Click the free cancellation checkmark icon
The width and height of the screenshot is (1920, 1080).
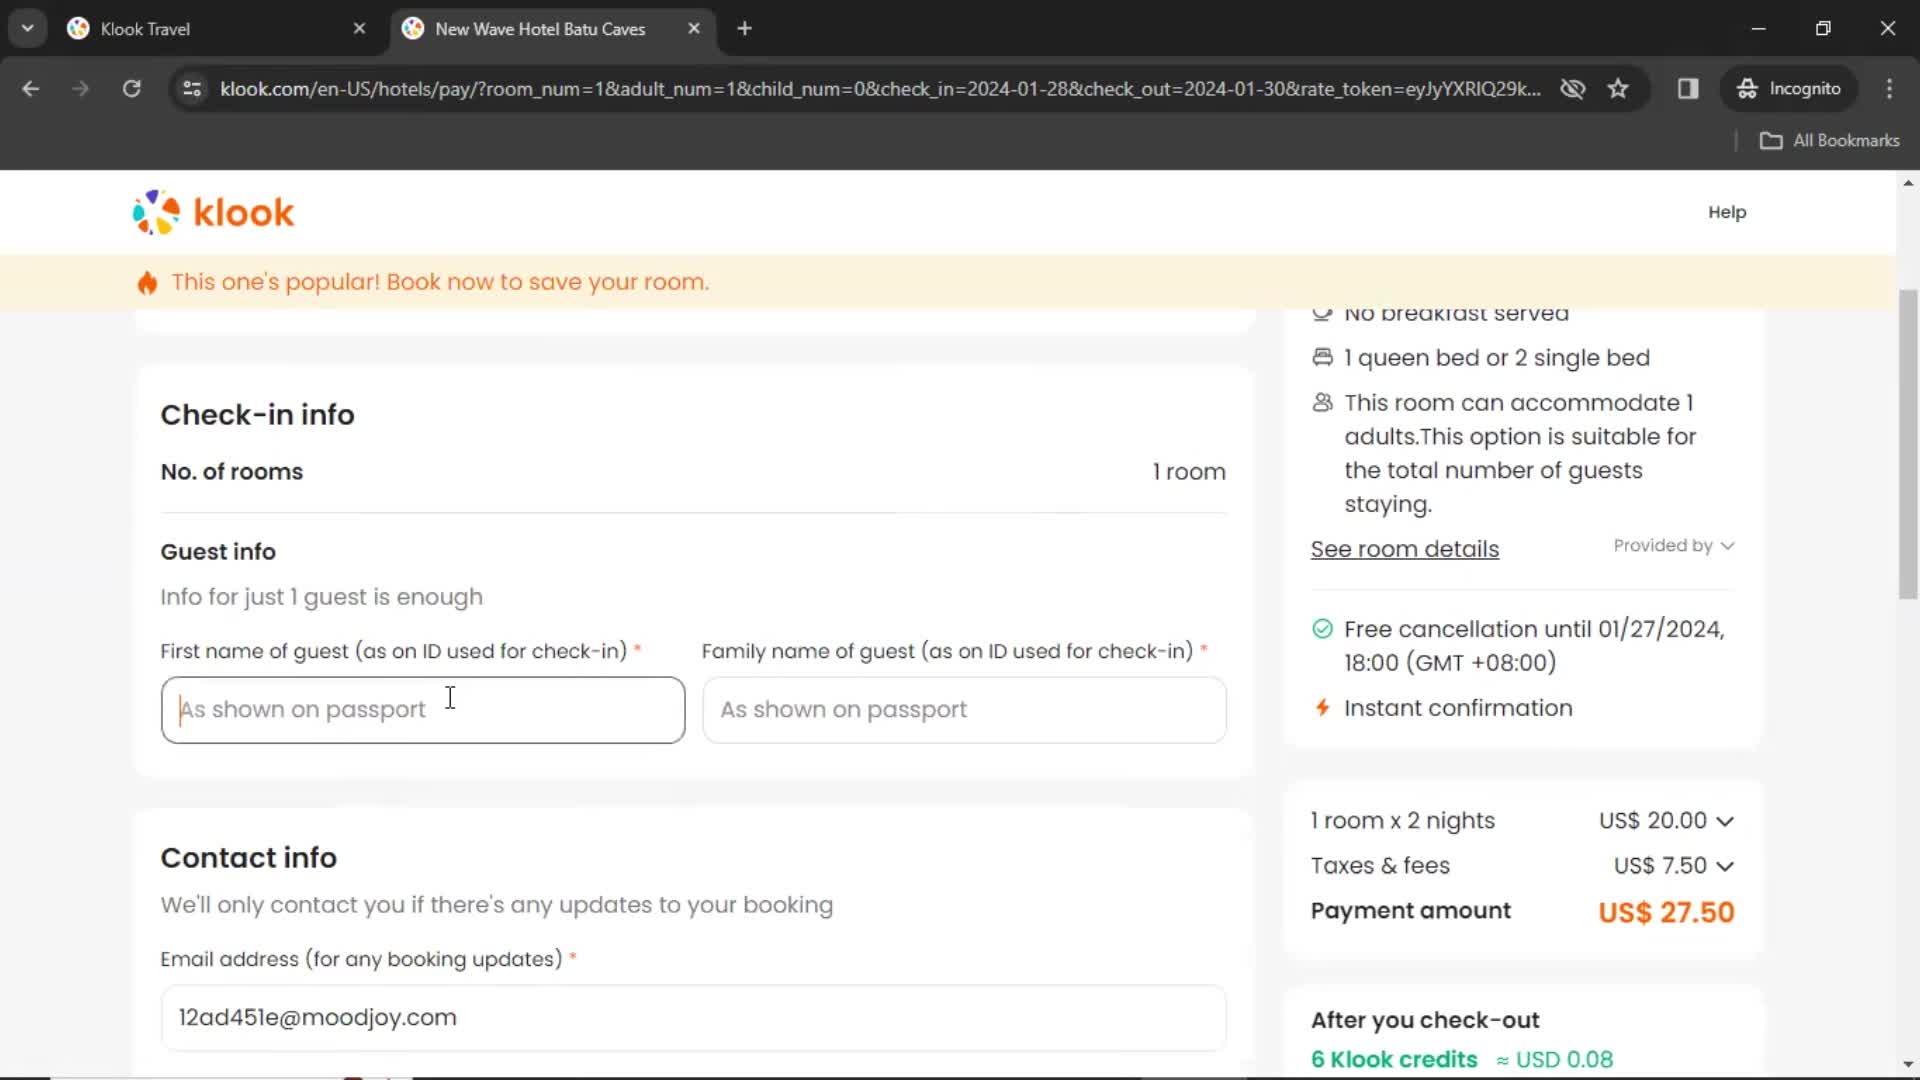click(x=1321, y=629)
